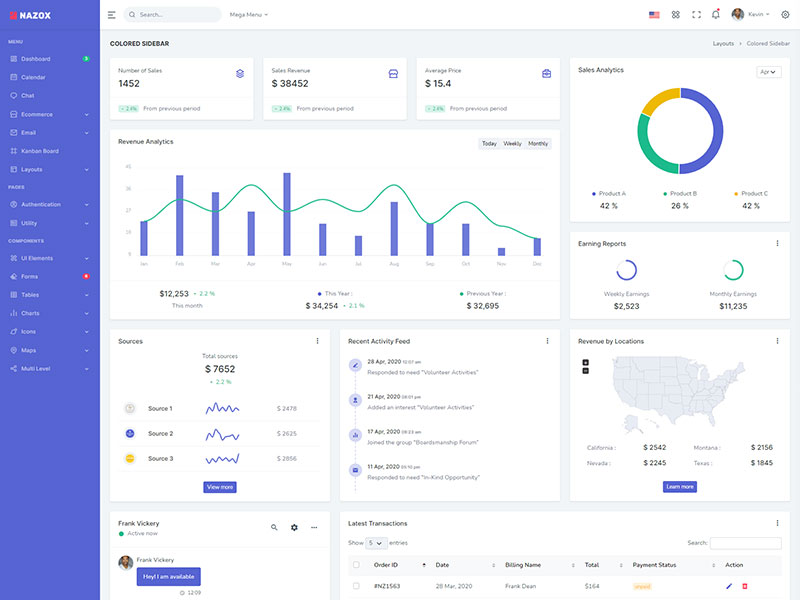Open the Apr month dropdown in Sales Analytics
This screenshot has width=800, height=600.
(766, 71)
